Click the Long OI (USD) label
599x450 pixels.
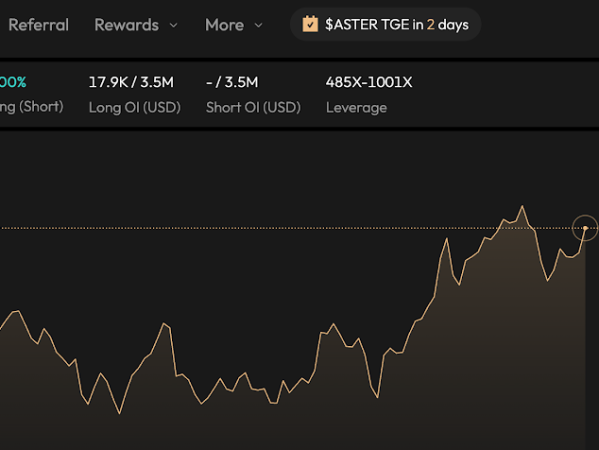coord(134,107)
